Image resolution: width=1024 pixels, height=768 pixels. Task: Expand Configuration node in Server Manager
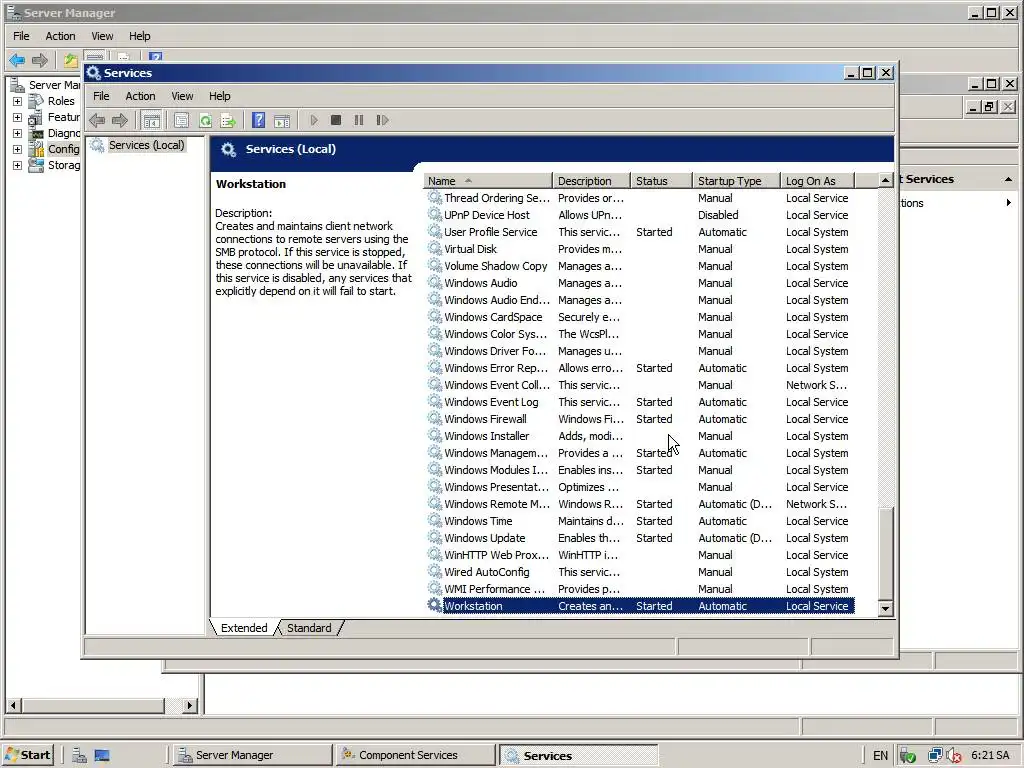(x=18, y=150)
